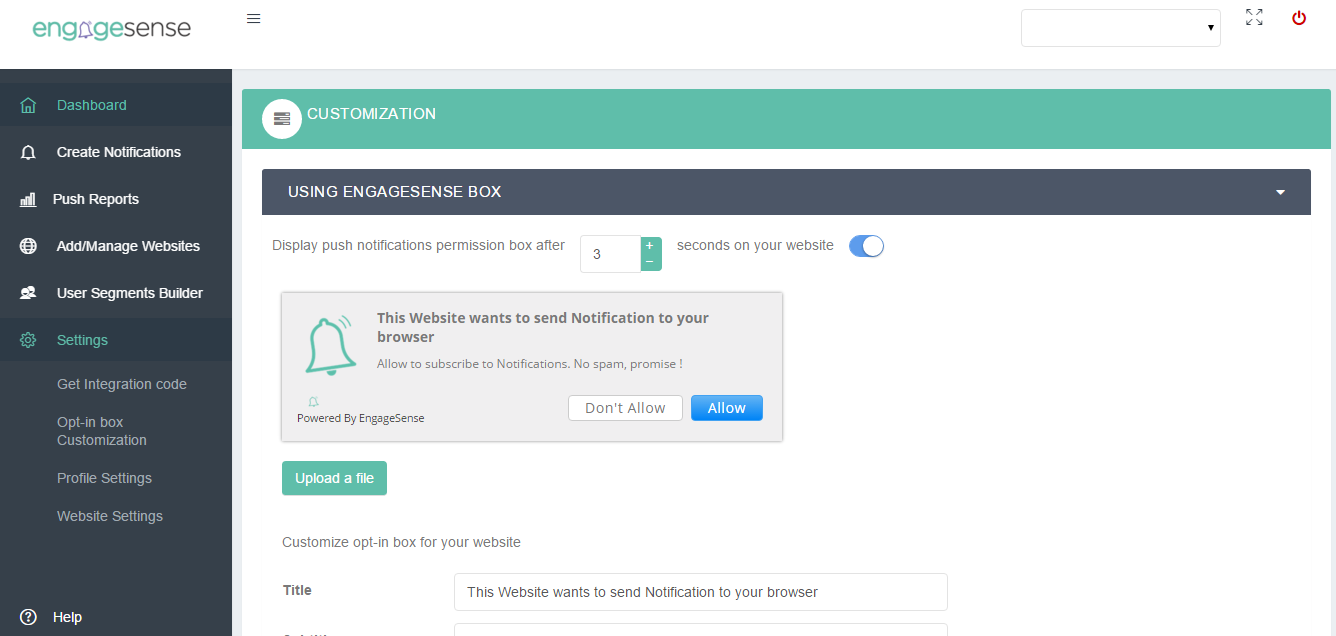Toggle the sidebar with the hamburger icon
Viewport: 1336px width, 636px height.
pyautogui.click(x=253, y=17)
